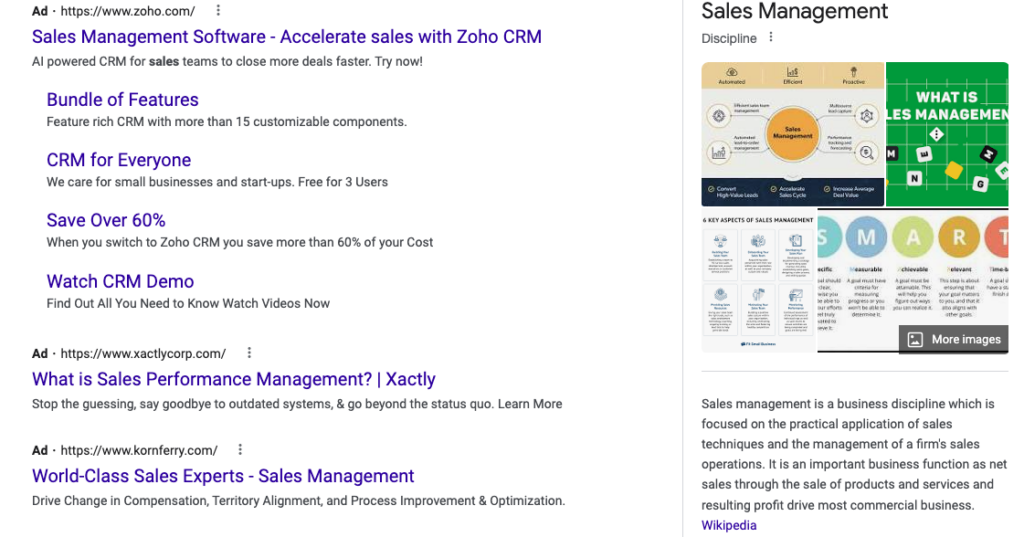Click the More images button
Viewport: 1024px width, 537px height.
click(954, 339)
